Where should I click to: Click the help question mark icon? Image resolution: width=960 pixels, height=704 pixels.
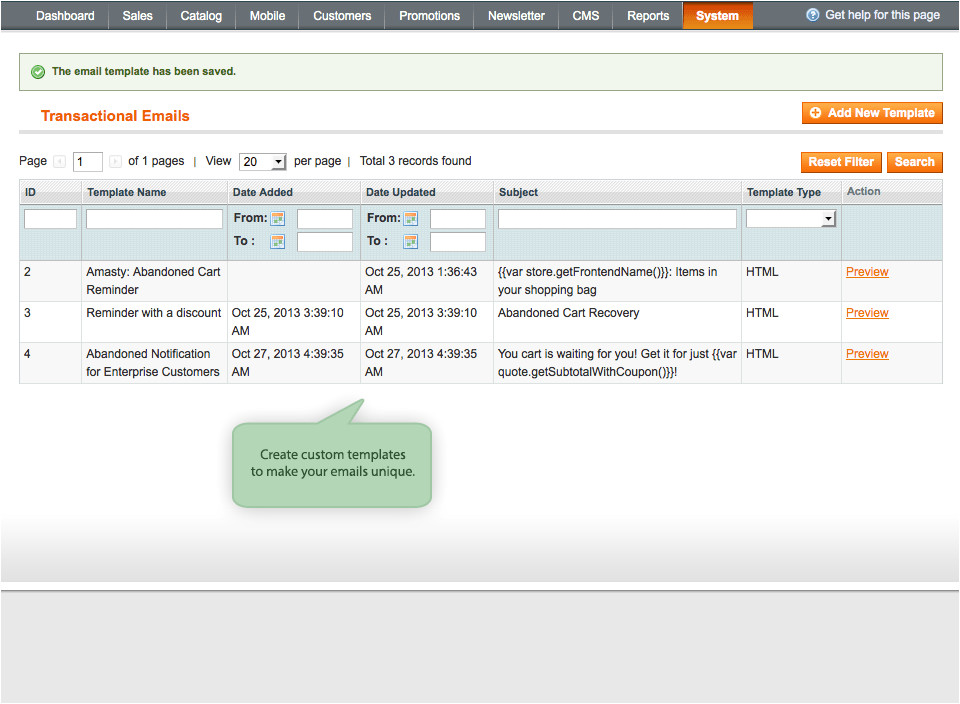(x=812, y=15)
